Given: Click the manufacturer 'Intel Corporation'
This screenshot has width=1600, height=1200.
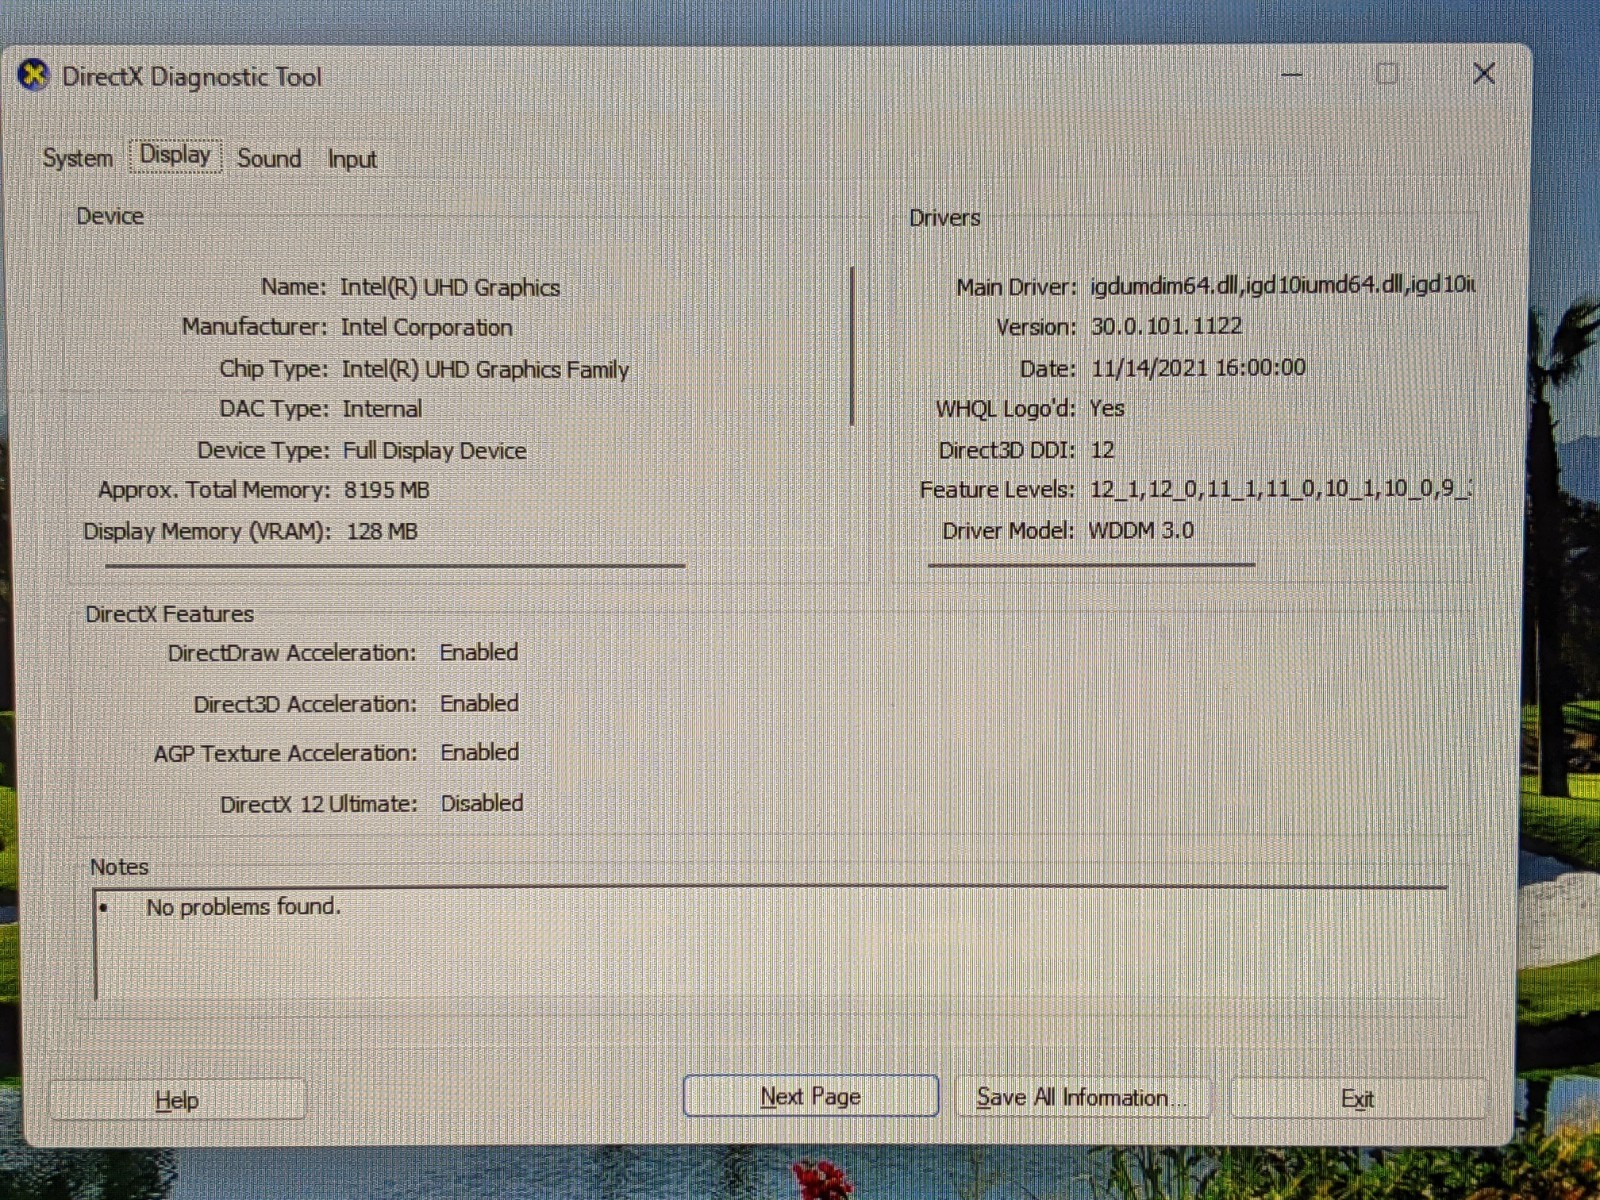Looking at the screenshot, I should tap(426, 327).
